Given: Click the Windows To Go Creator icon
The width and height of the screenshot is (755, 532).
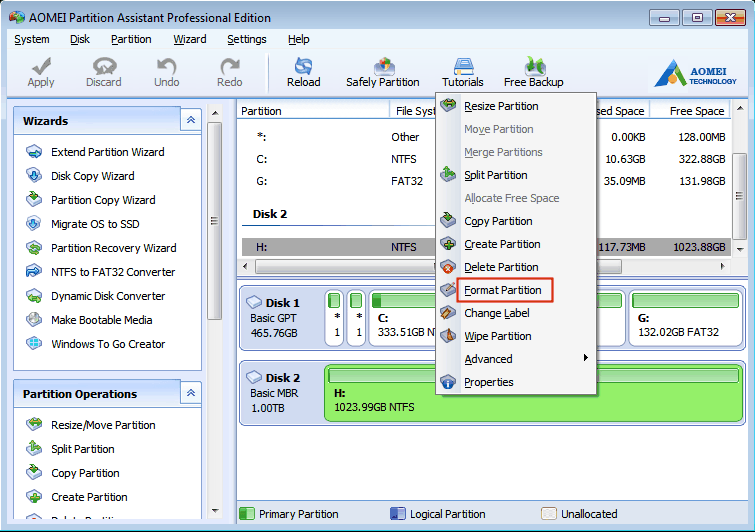Looking at the screenshot, I should tap(34, 343).
